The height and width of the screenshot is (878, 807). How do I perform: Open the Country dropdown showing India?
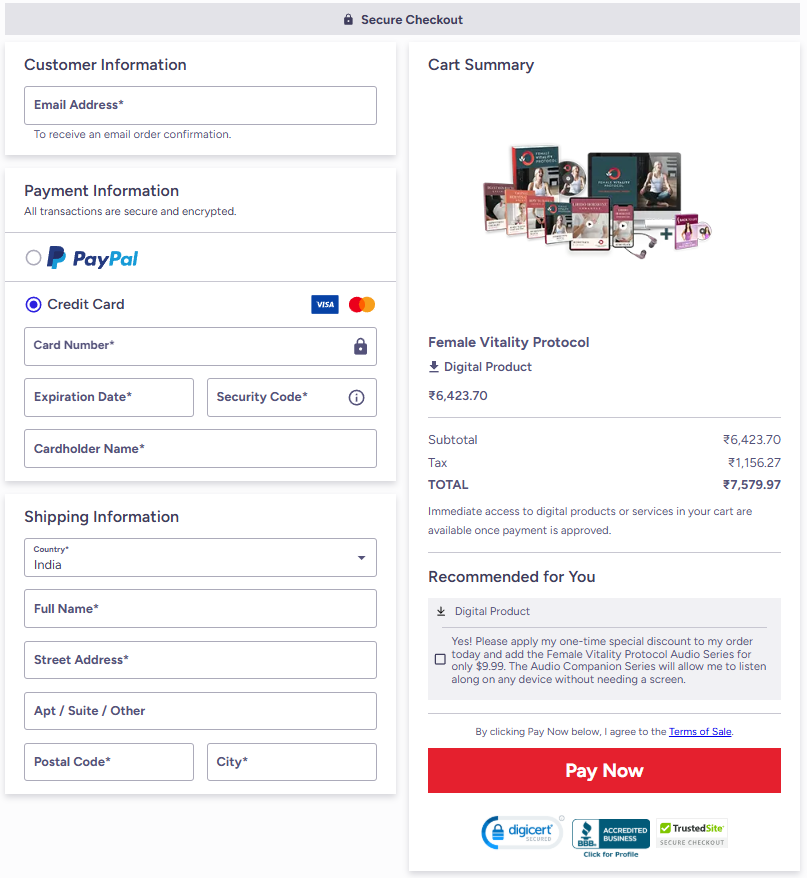[200, 558]
